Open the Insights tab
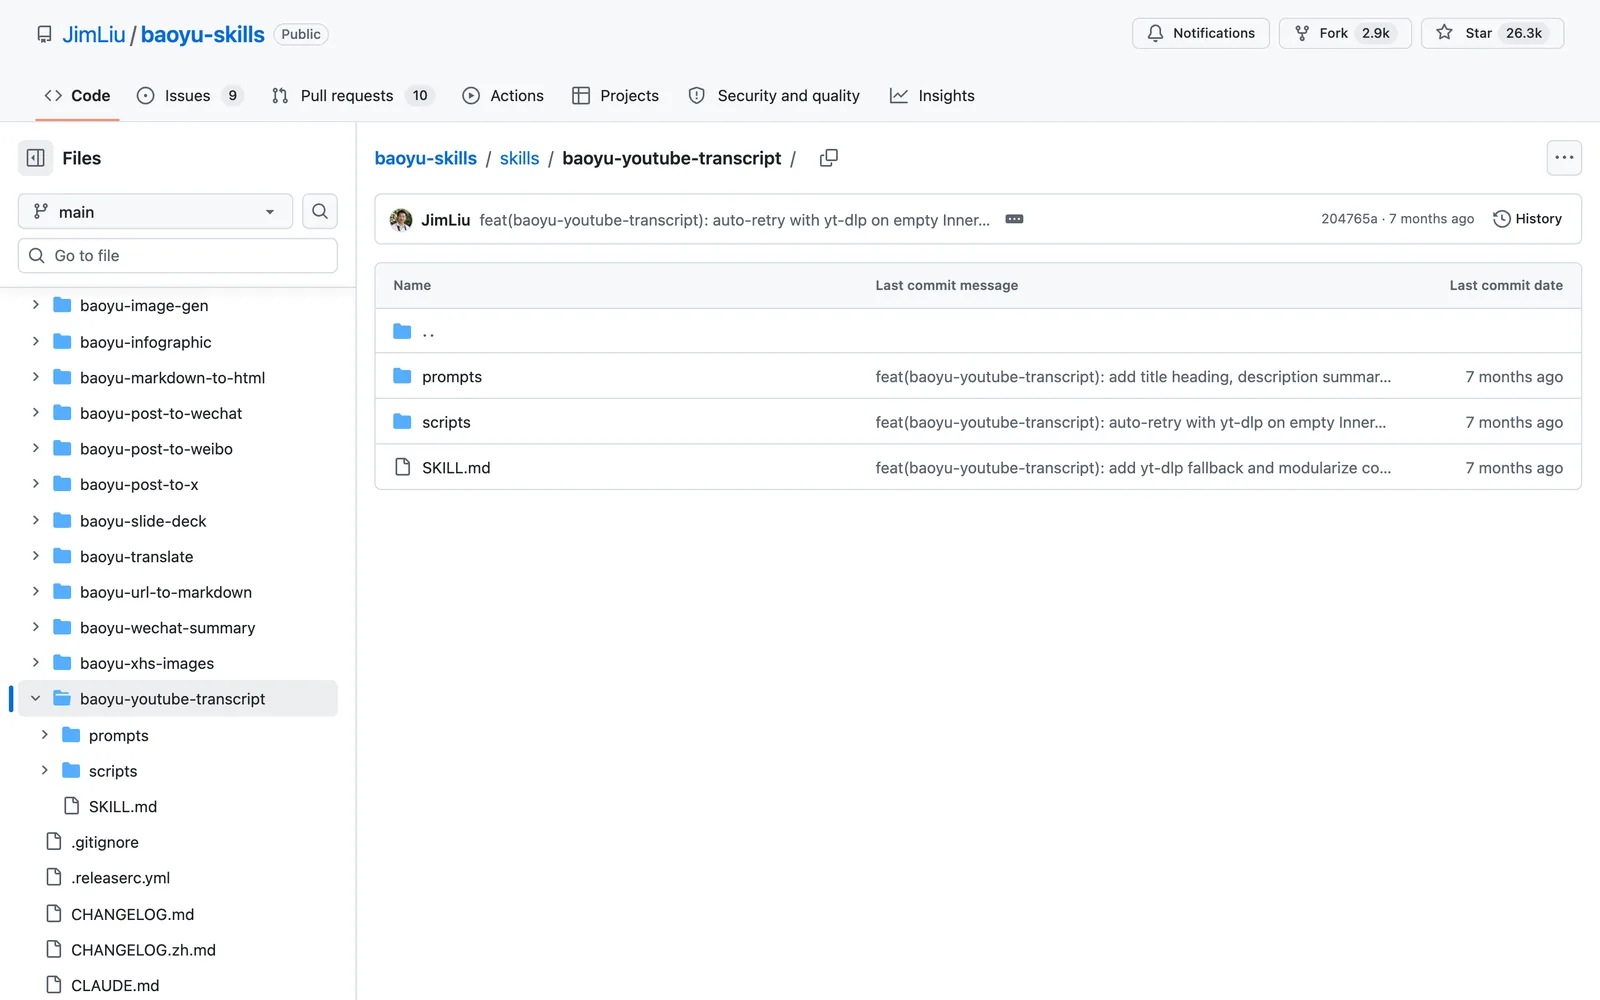Viewport: 1600px width, 1000px height. tap(932, 96)
